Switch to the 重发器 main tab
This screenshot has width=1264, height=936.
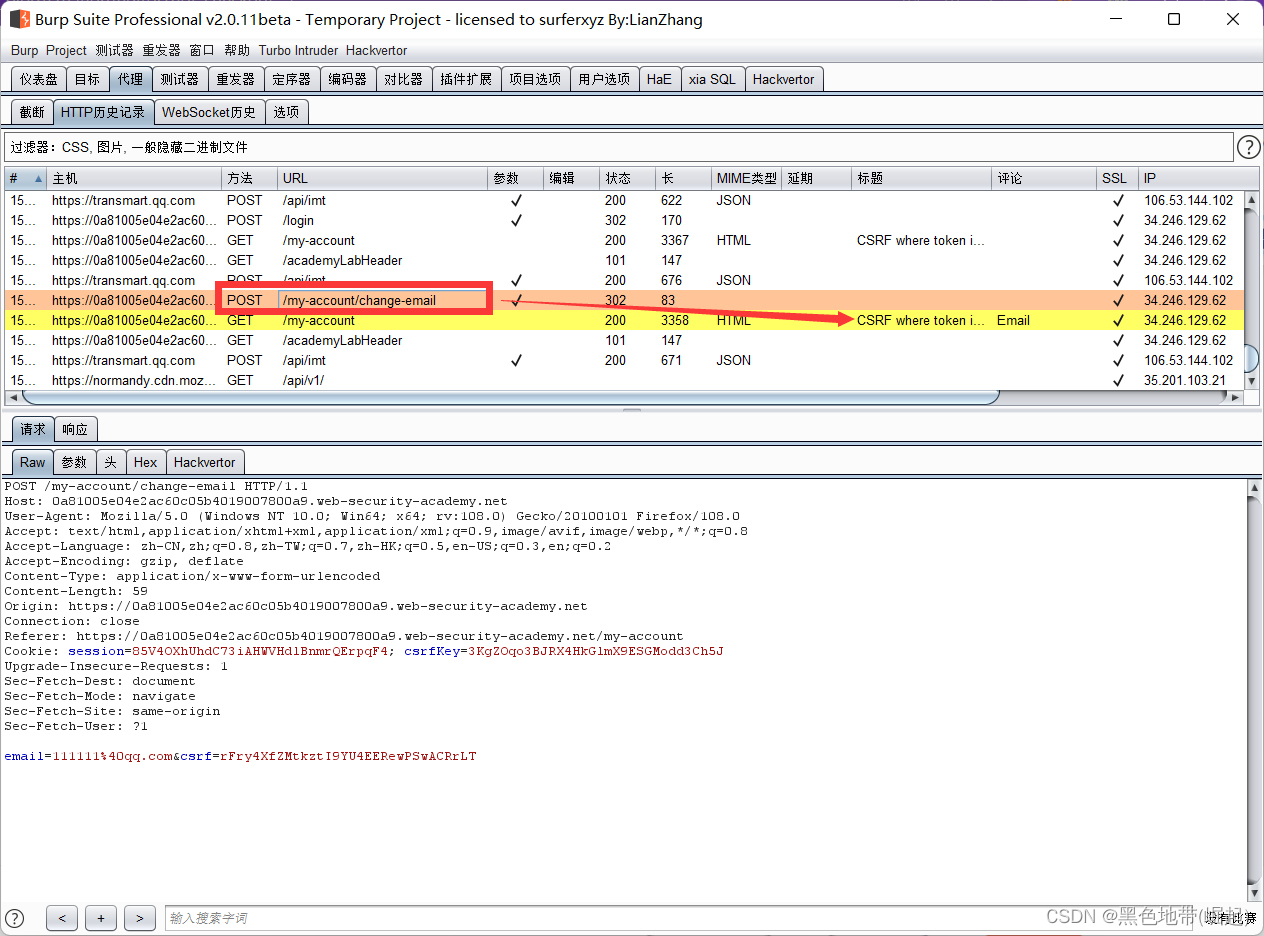(x=236, y=79)
